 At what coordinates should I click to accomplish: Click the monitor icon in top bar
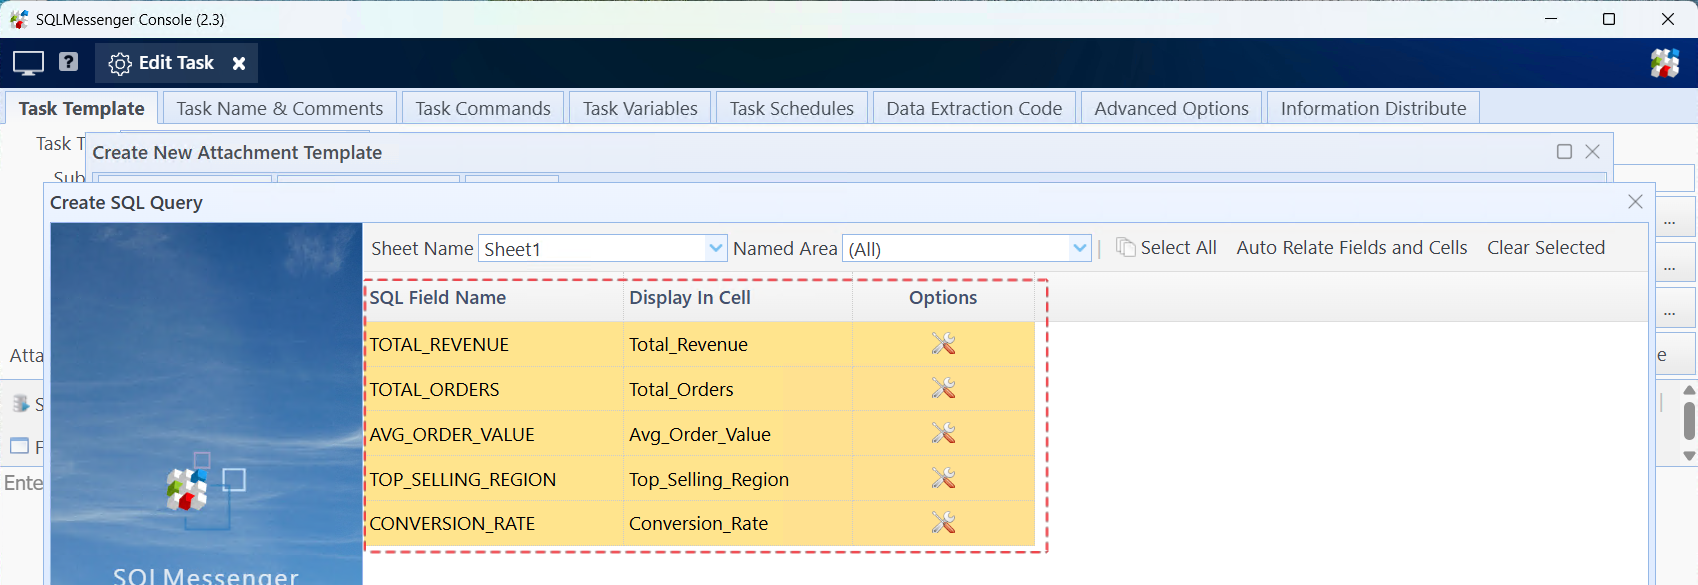[x=28, y=63]
